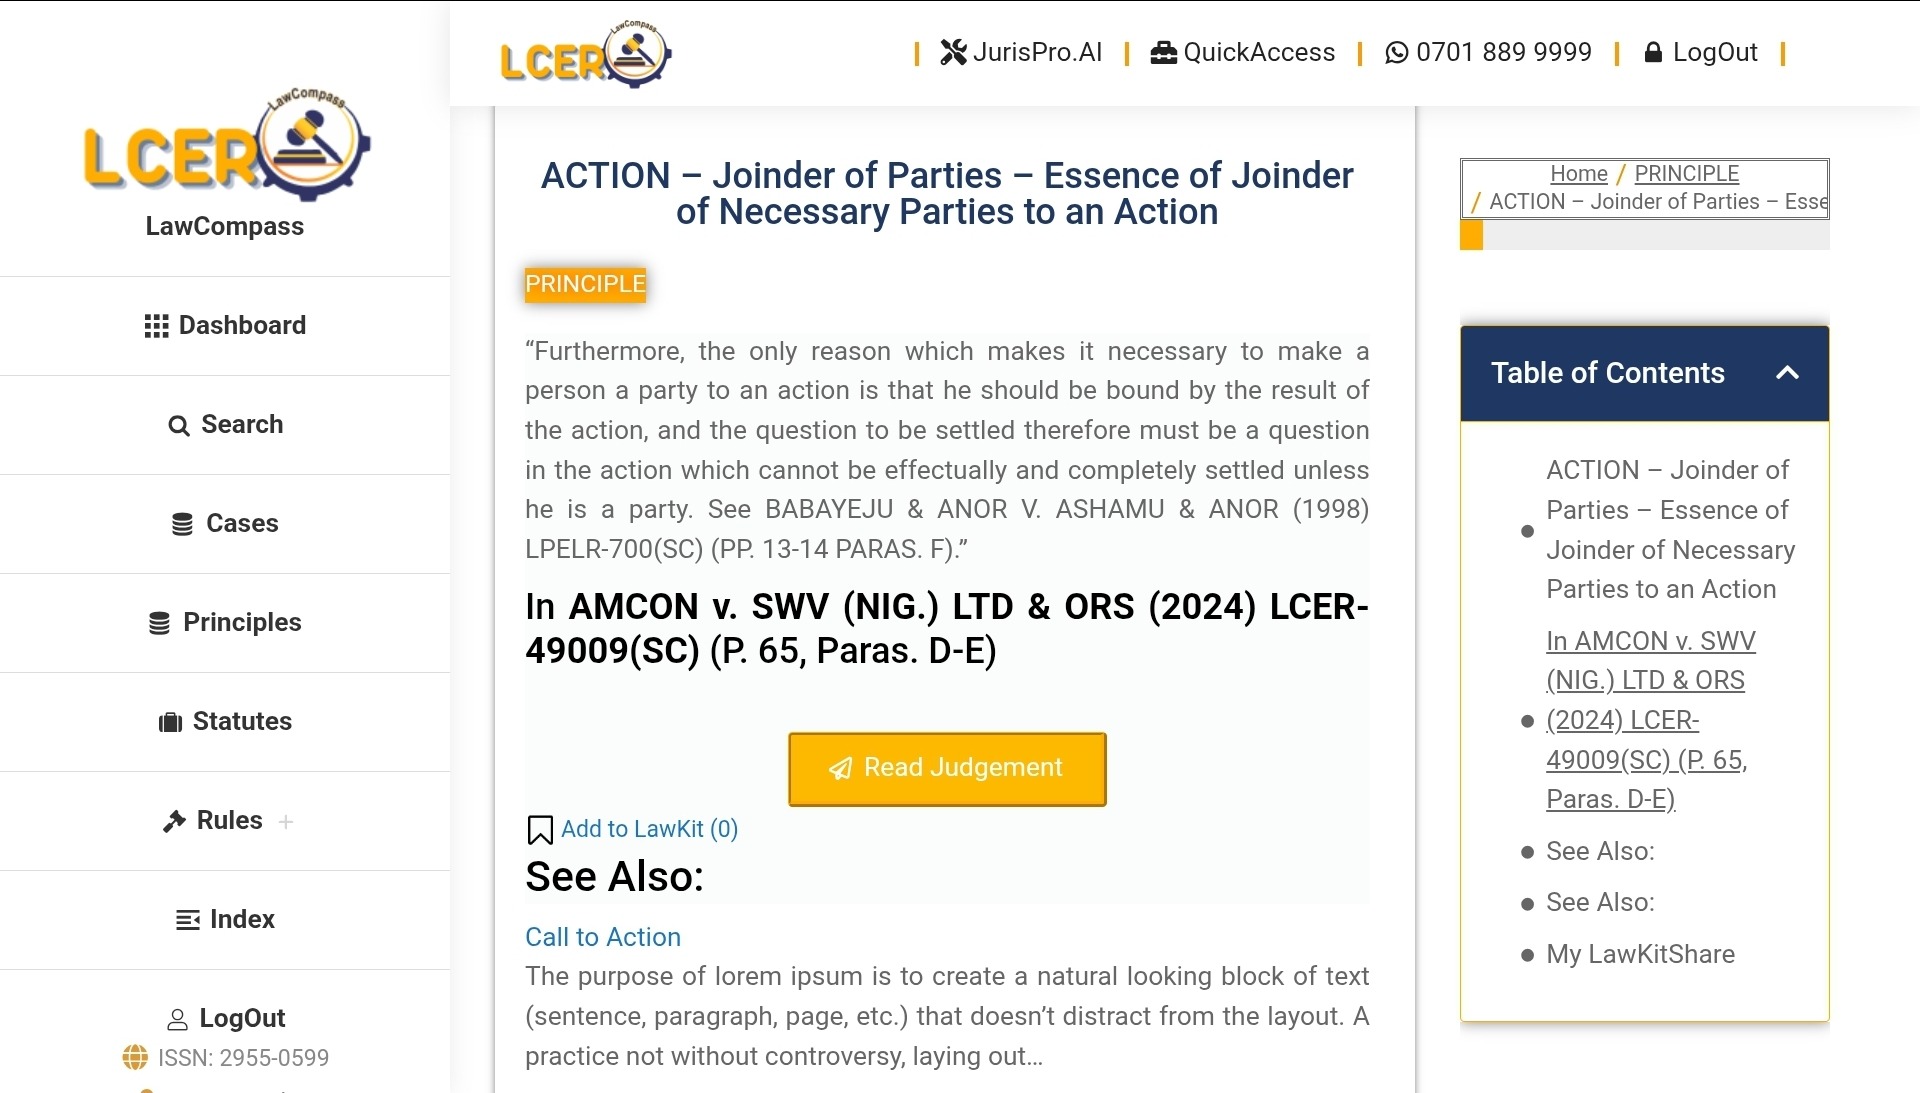Click the bookmark icon beside Add to LawKit
The height and width of the screenshot is (1093, 1920).
pyautogui.click(x=540, y=830)
